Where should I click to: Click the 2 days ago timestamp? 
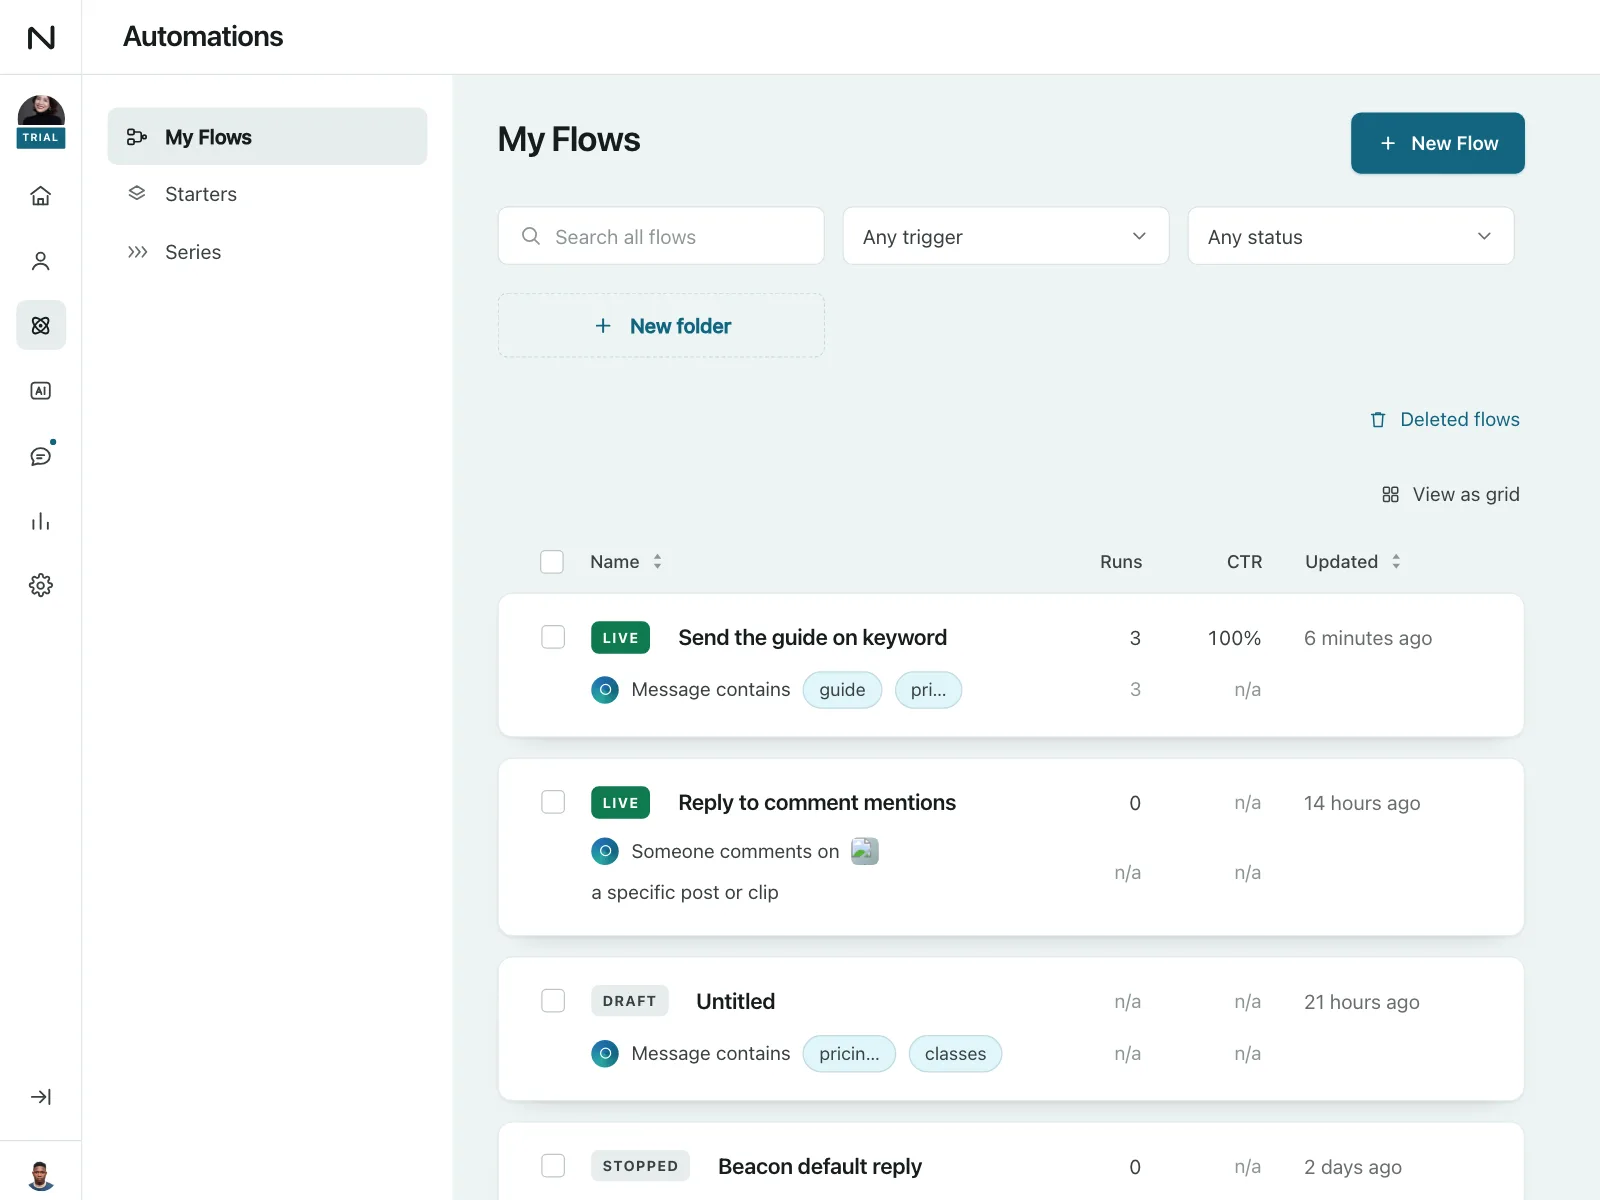coord(1352,1167)
